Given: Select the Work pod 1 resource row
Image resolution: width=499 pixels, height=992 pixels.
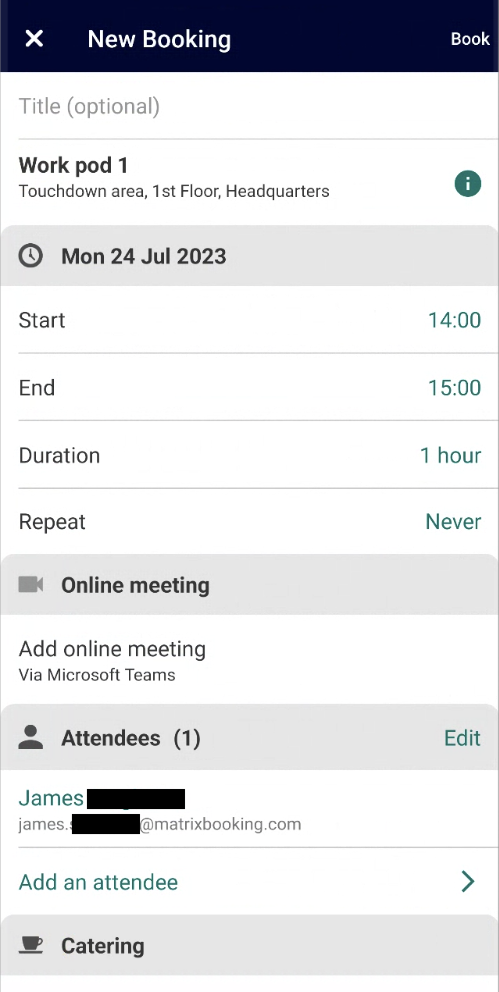Looking at the screenshot, I should coord(249,182).
